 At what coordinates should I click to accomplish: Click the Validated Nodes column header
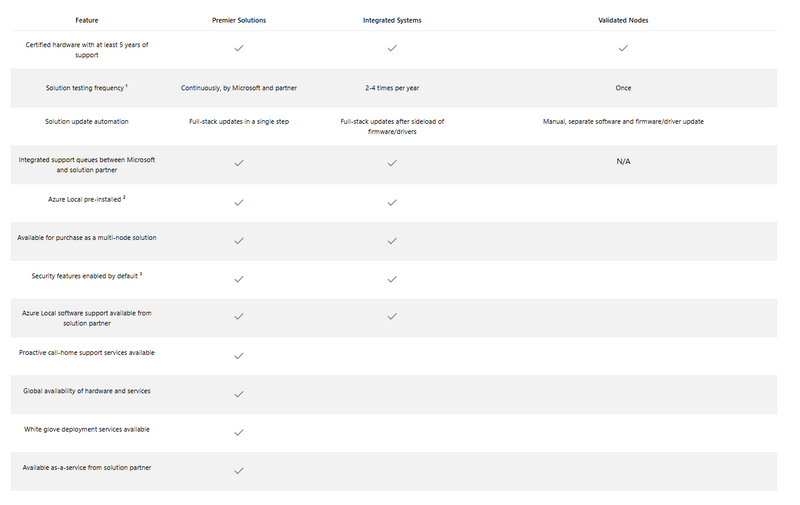(623, 20)
